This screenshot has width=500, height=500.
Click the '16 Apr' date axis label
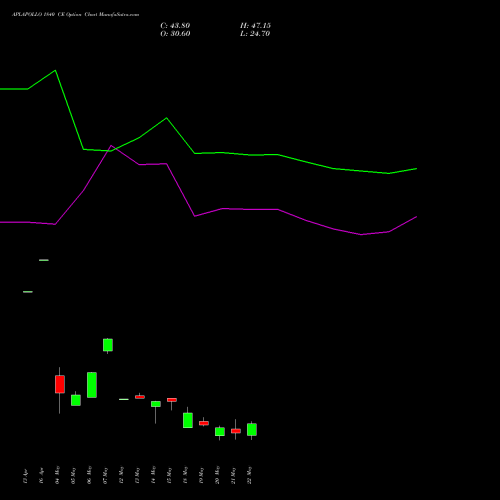[41, 476]
